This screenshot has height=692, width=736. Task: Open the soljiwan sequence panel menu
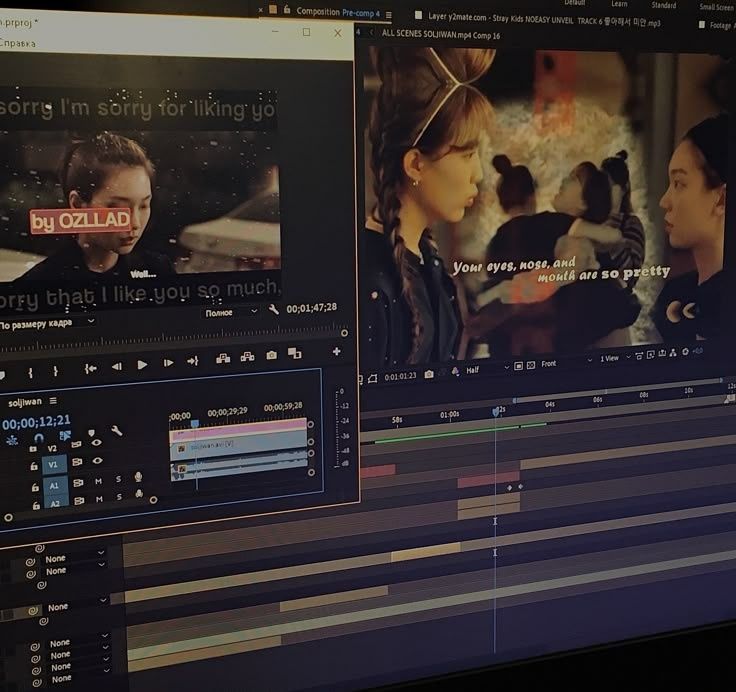tap(53, 400)
